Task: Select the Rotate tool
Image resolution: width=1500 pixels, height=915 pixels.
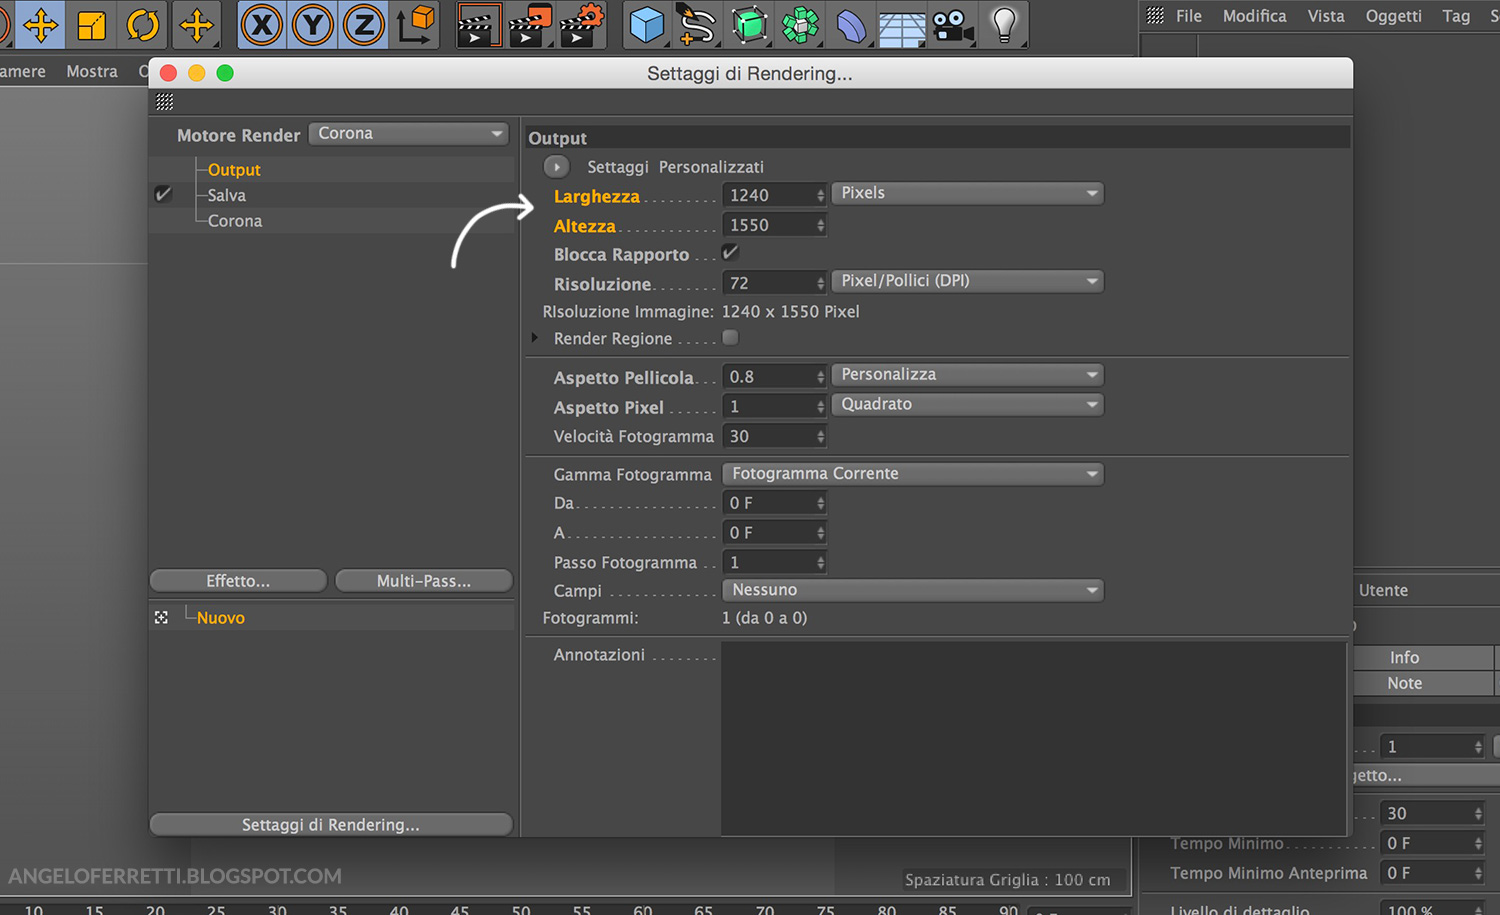Action: click(x=143, y=25)
